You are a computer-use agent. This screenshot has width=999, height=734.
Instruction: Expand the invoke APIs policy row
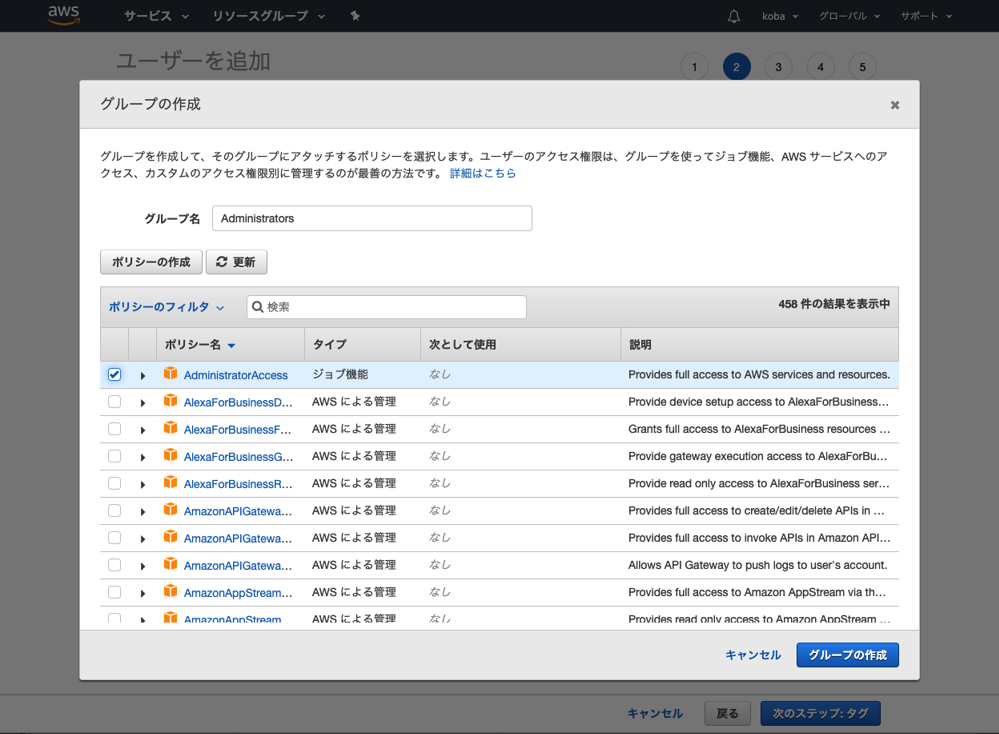point(143,539)
